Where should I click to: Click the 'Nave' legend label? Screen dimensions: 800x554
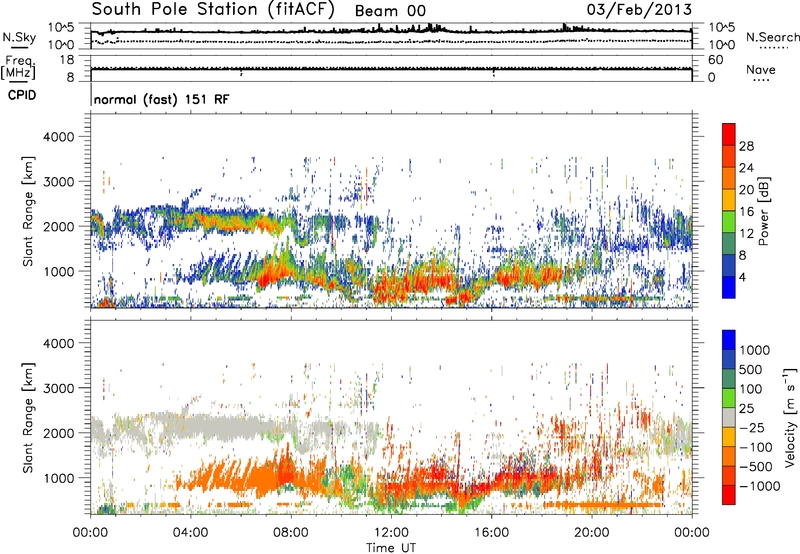click(x=760, y=69)
